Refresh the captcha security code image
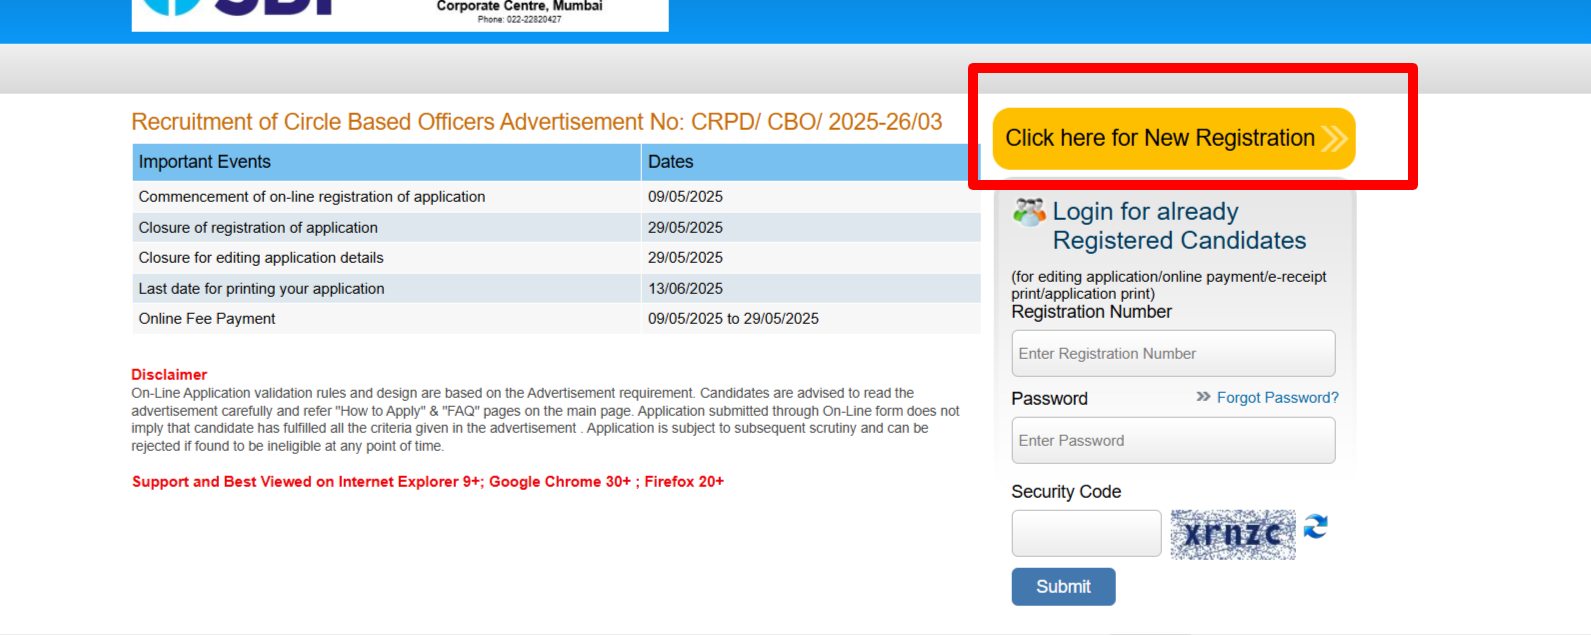The width and height of the screenshot is (1591, 635). (x=1316, y=527)
